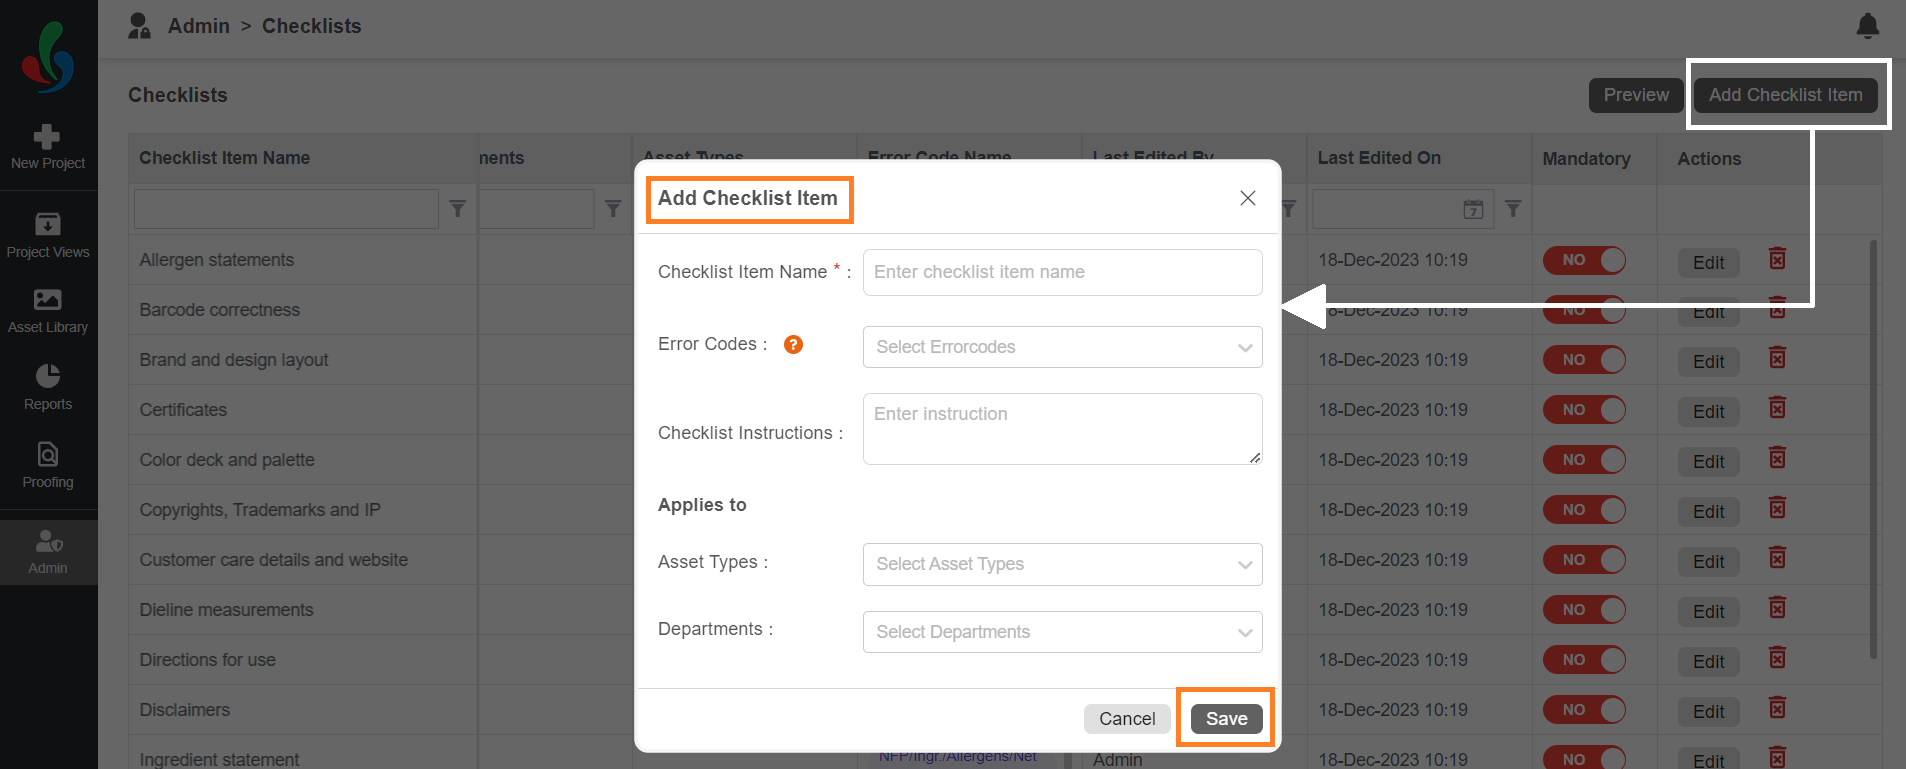Toggle Mandatory switch for Allergen statements
The image size is (1906, 769).
coord(1584,260)
